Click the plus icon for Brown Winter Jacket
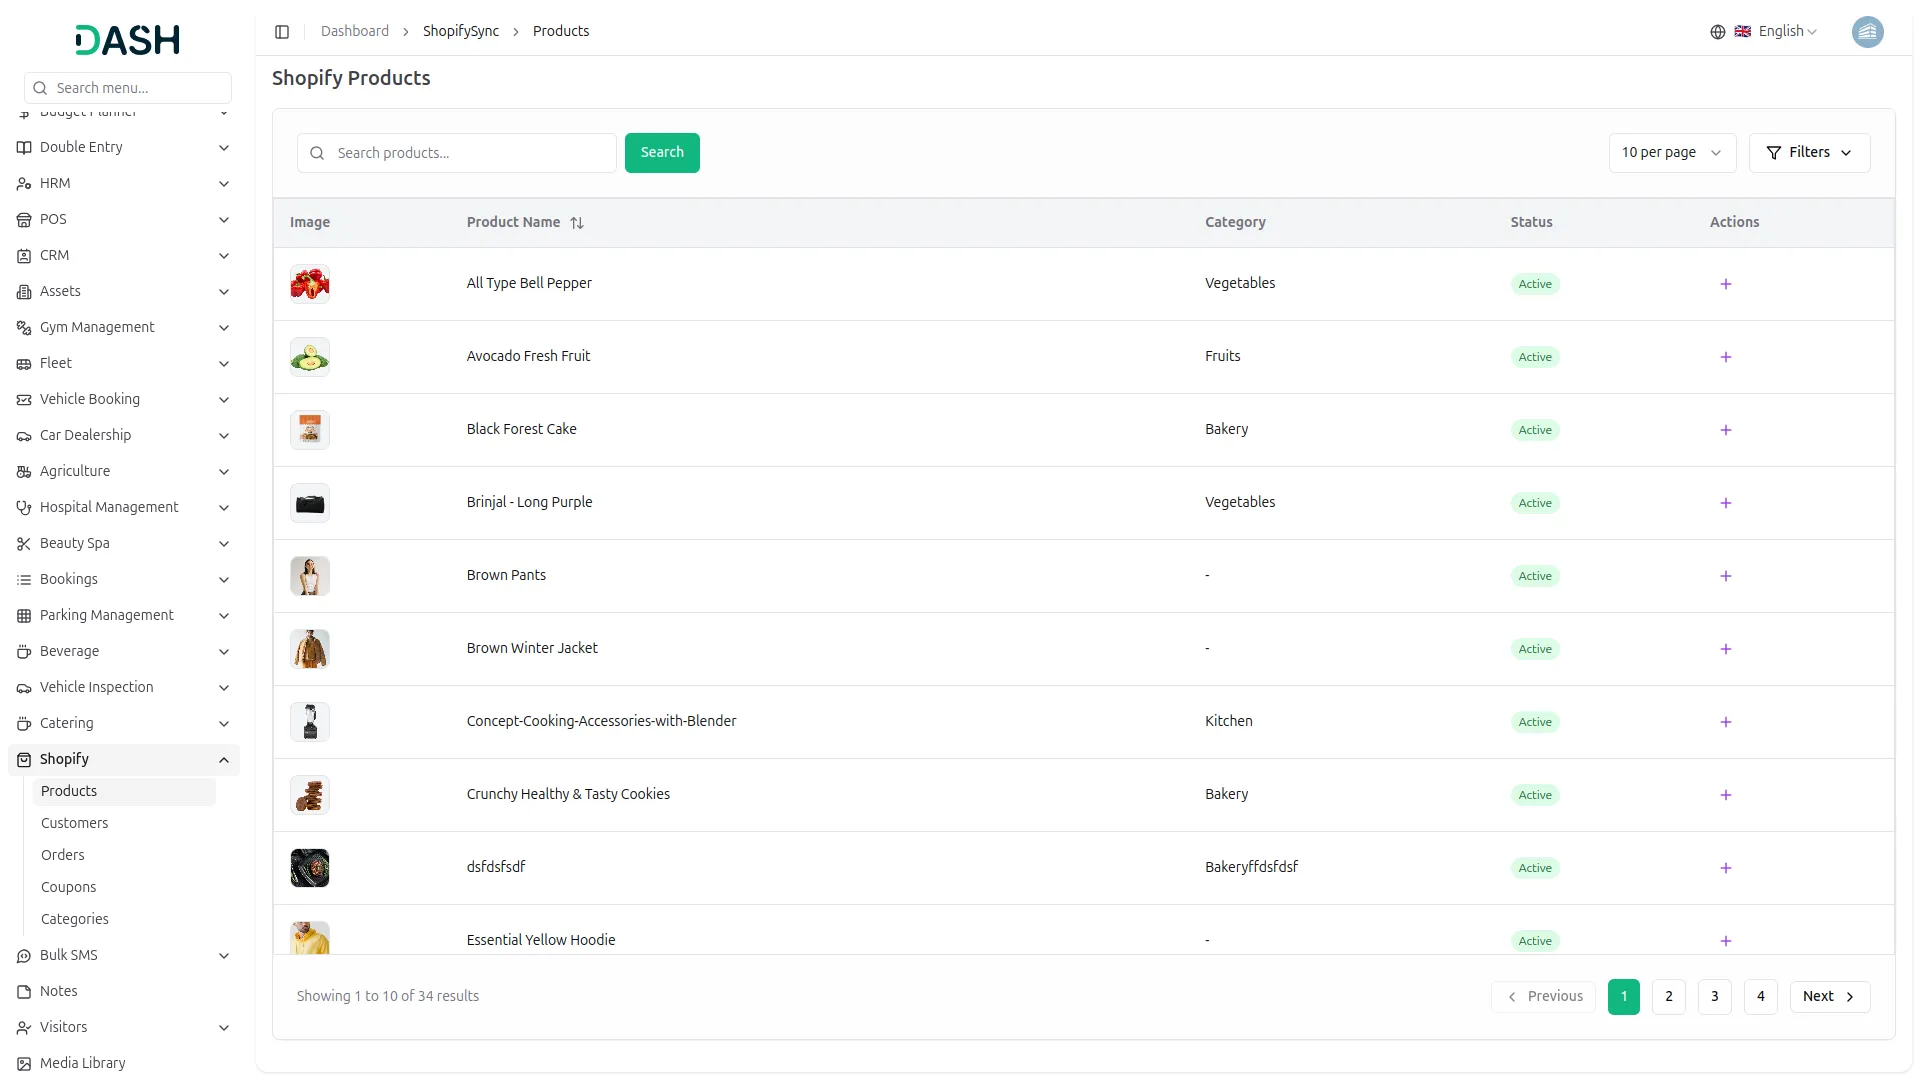This screenshot has width=1920, height=1080. pos(1726,649)
